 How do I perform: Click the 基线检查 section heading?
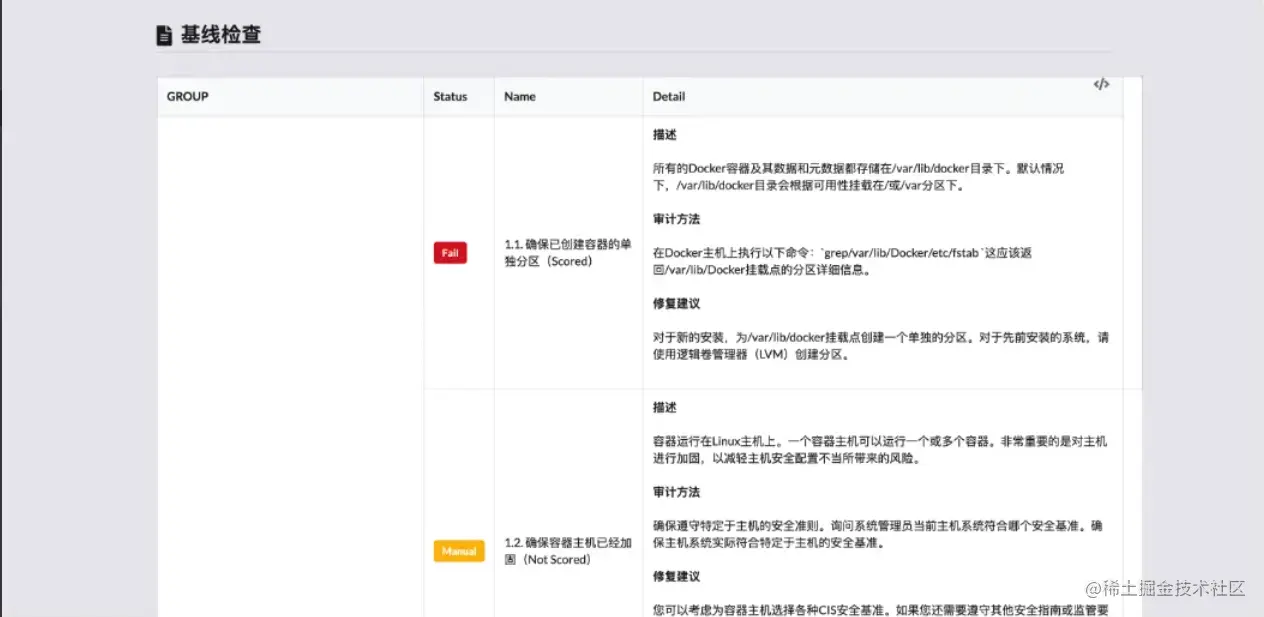click(x=221, y=35)
